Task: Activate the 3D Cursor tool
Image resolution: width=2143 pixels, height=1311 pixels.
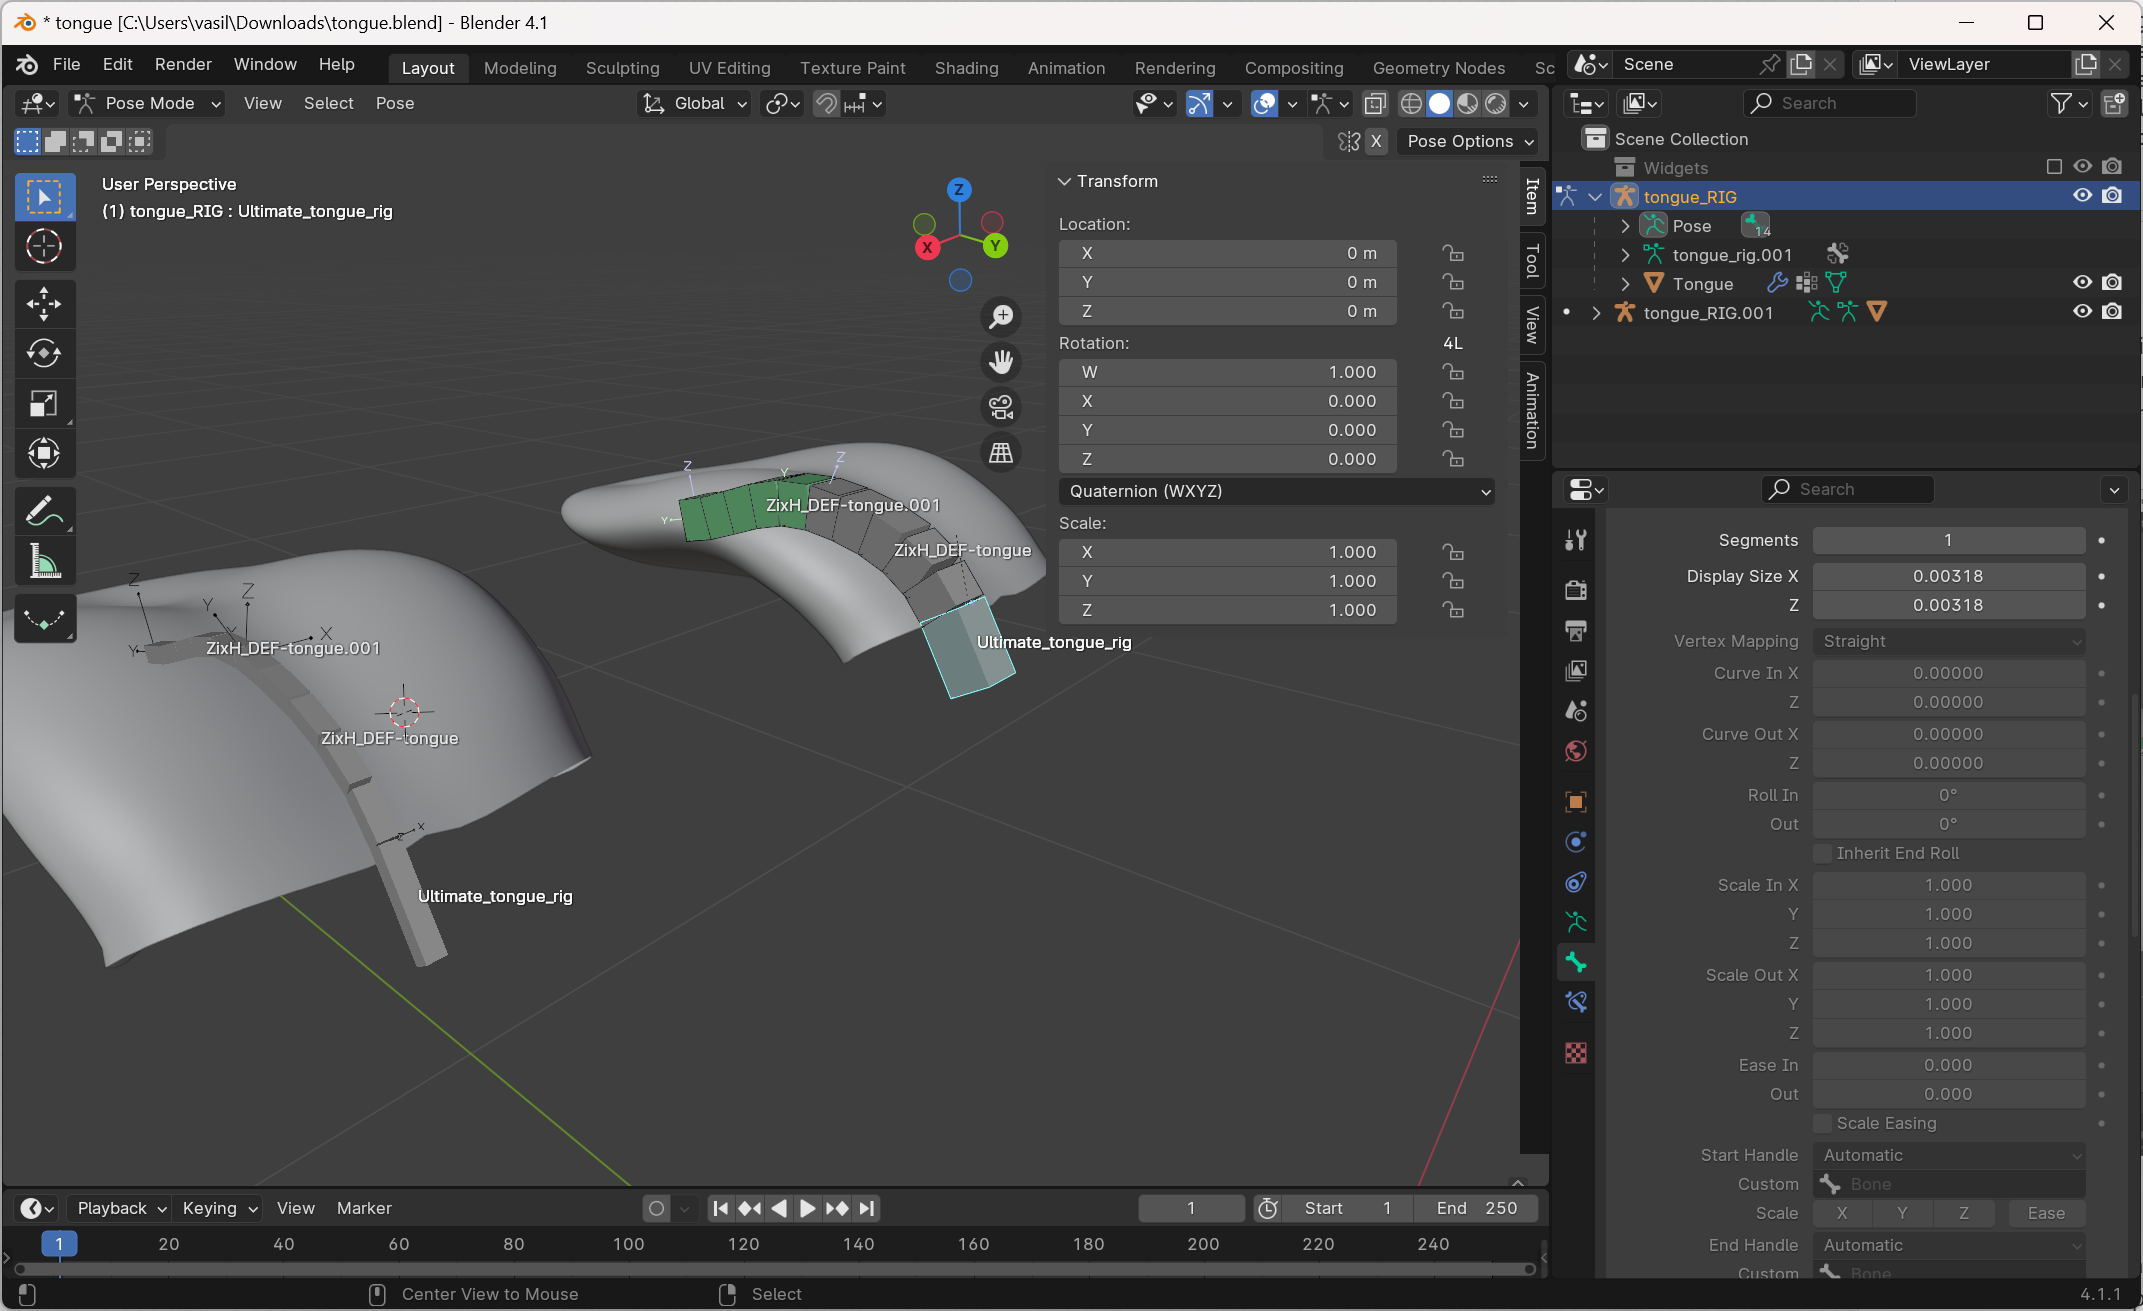Action: pos(44,247)
